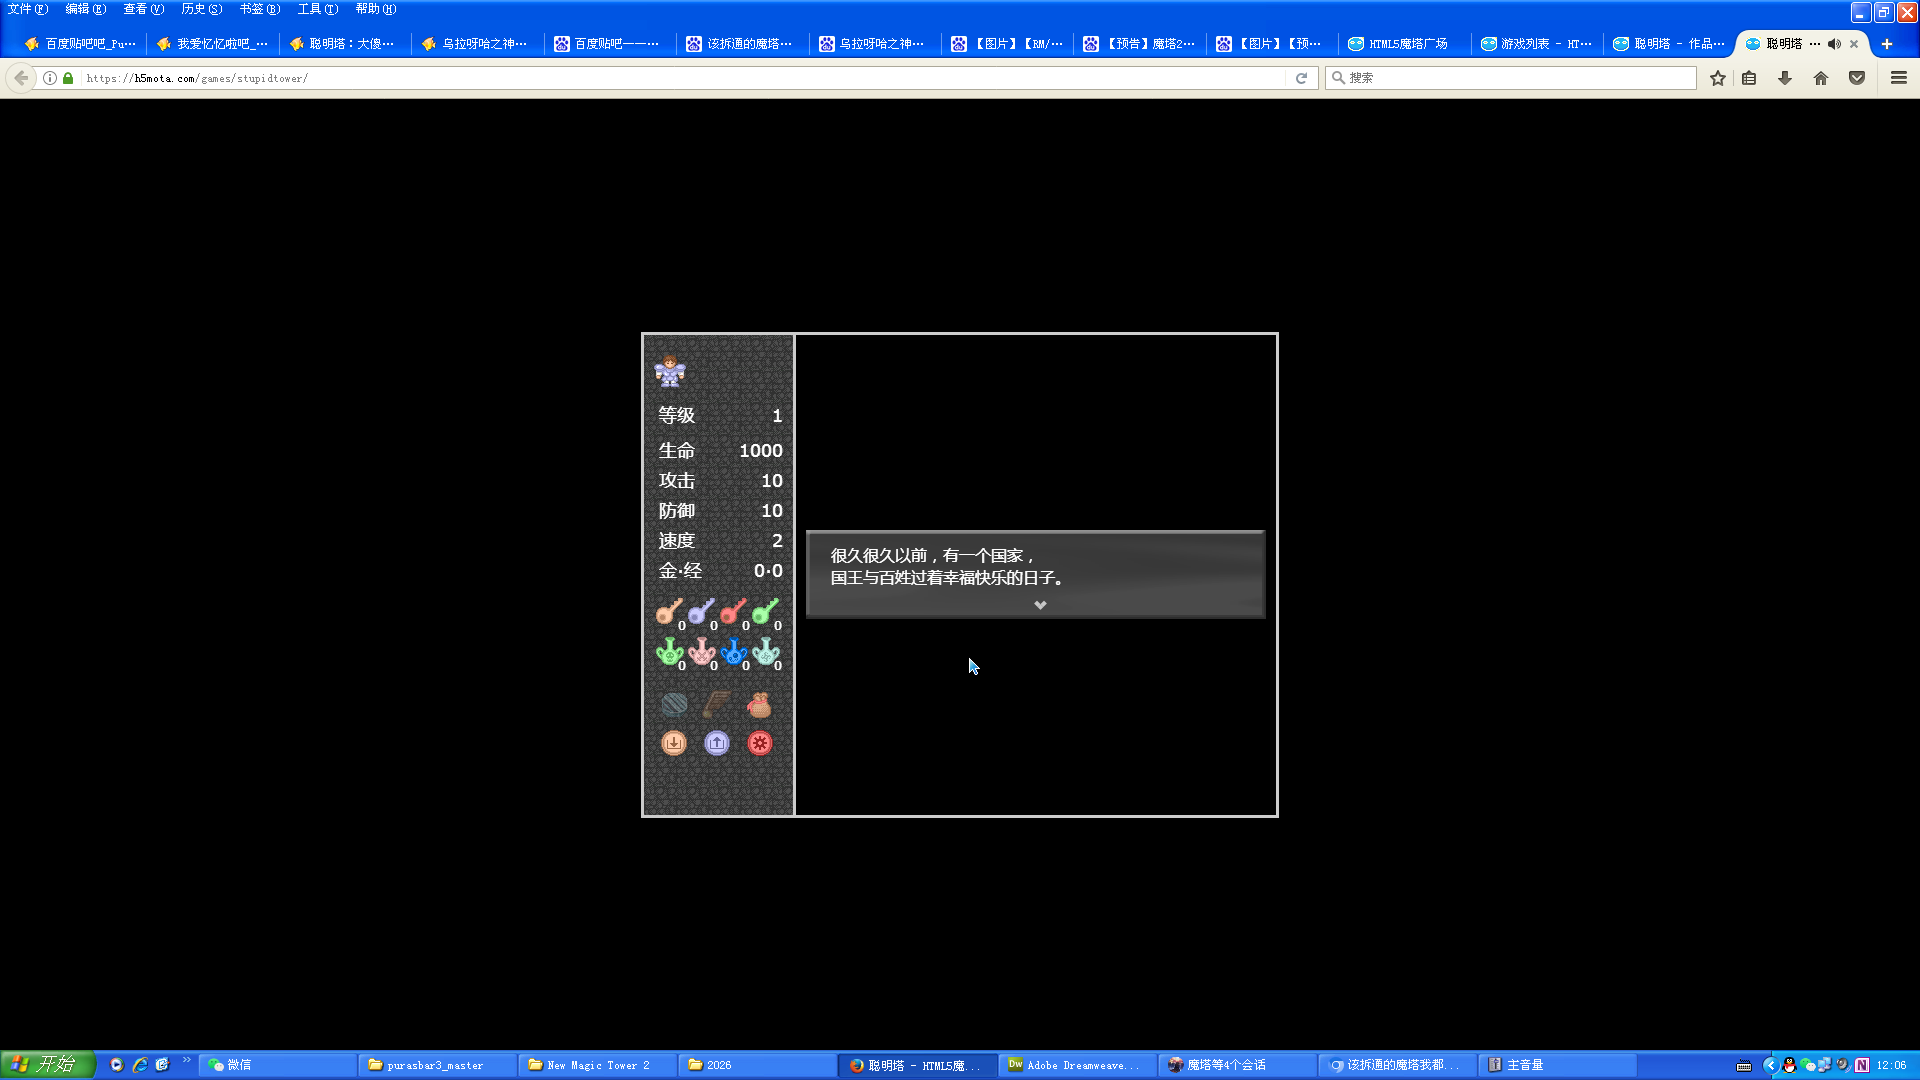Screen dimensions: 1920x1080
Task: Expand hidden system tray icons
Action: pos(1769,1065)
